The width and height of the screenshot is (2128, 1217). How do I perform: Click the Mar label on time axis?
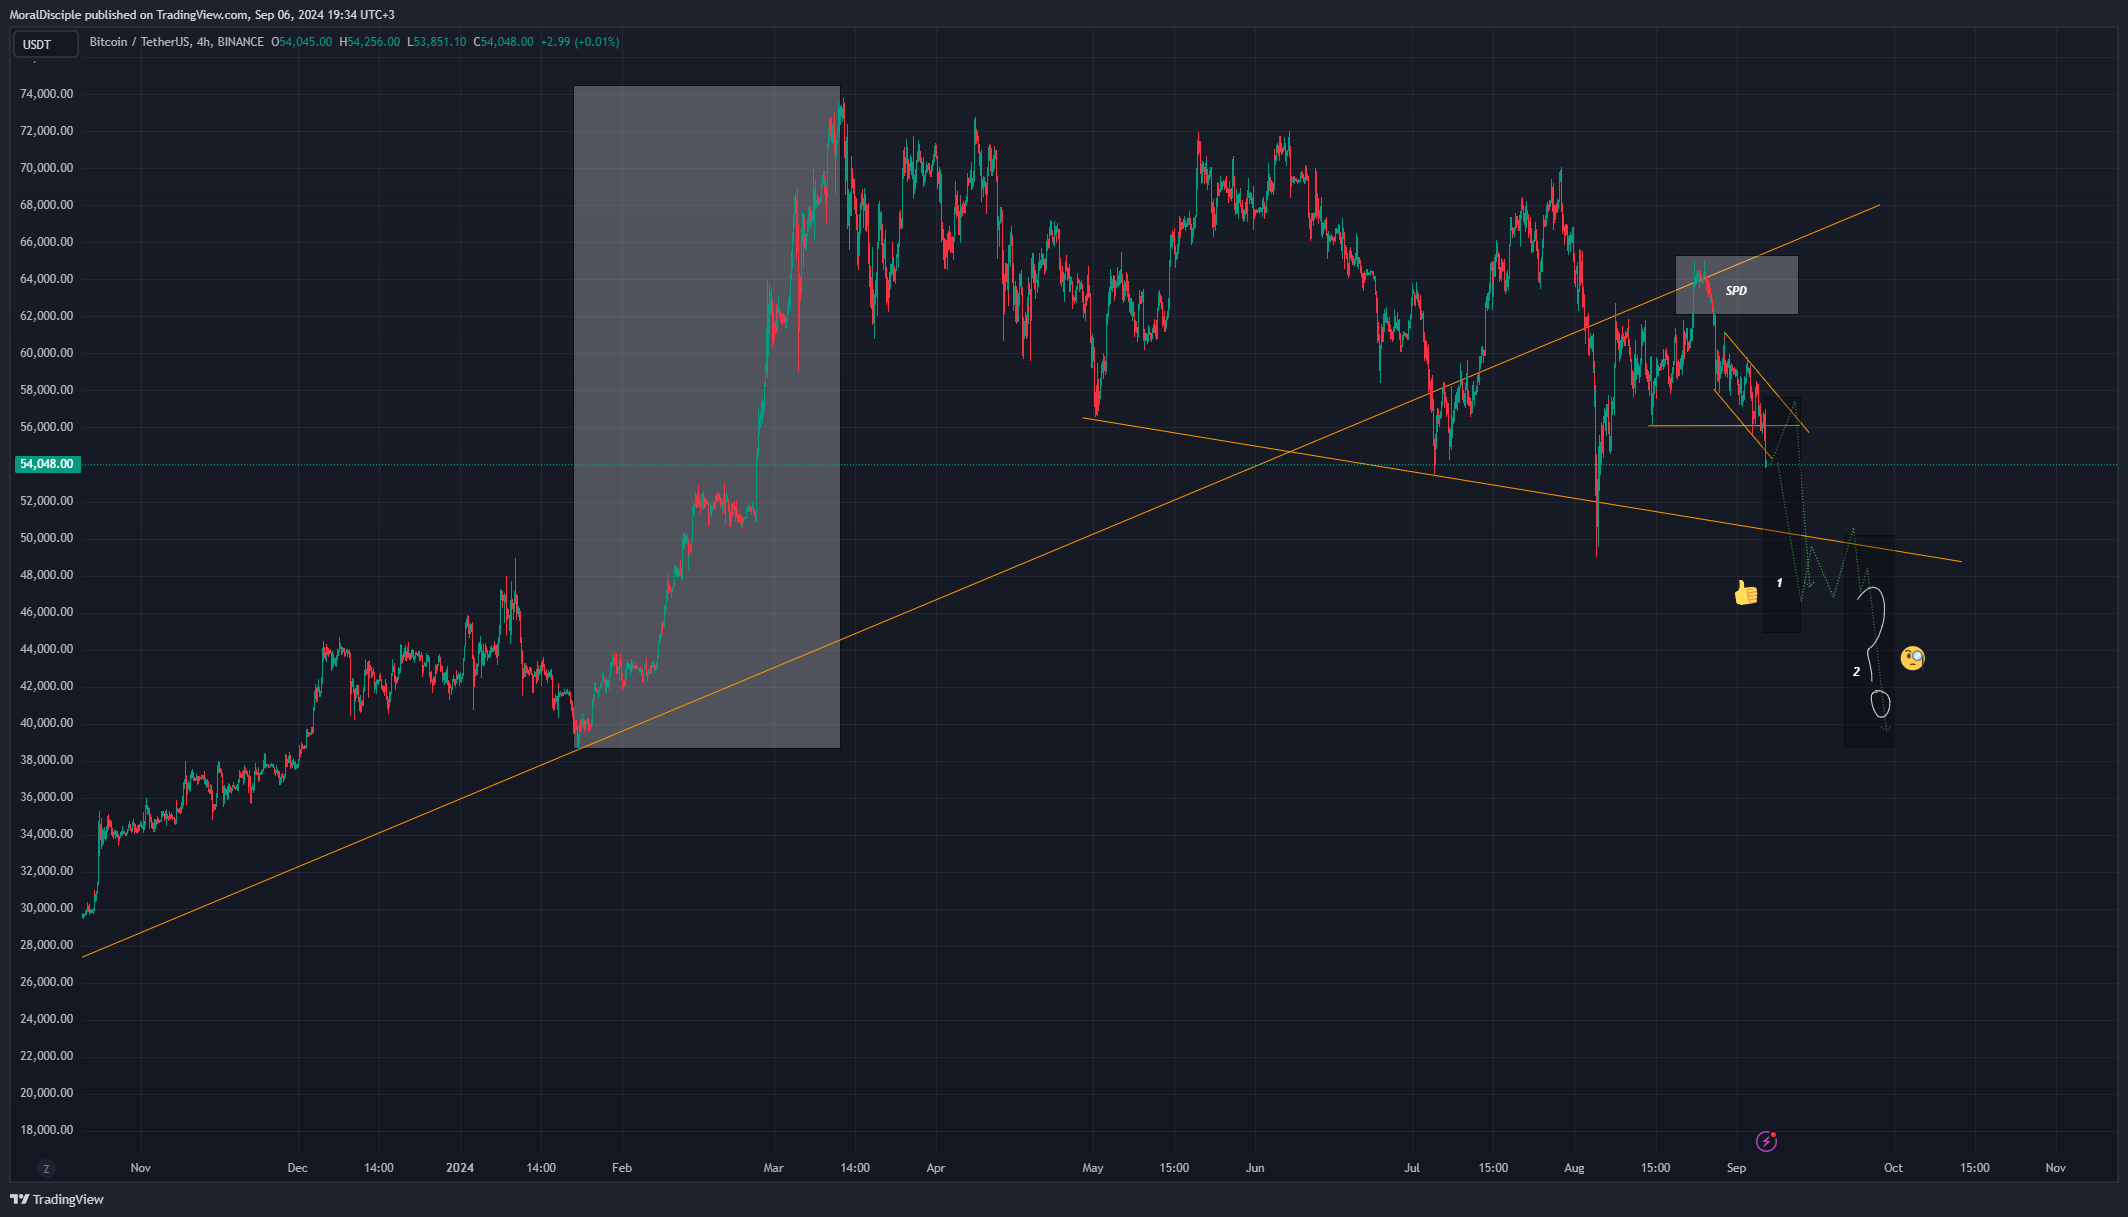(x=774, y=1168)
